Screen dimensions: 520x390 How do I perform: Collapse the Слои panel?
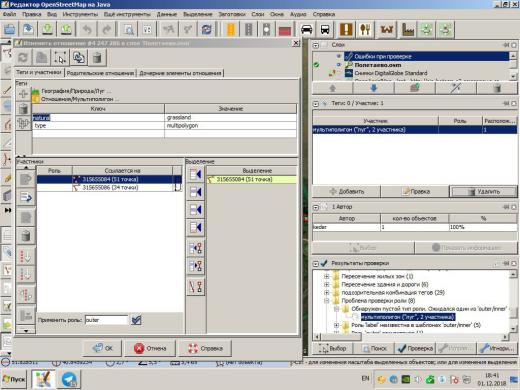tap(316, 45)
